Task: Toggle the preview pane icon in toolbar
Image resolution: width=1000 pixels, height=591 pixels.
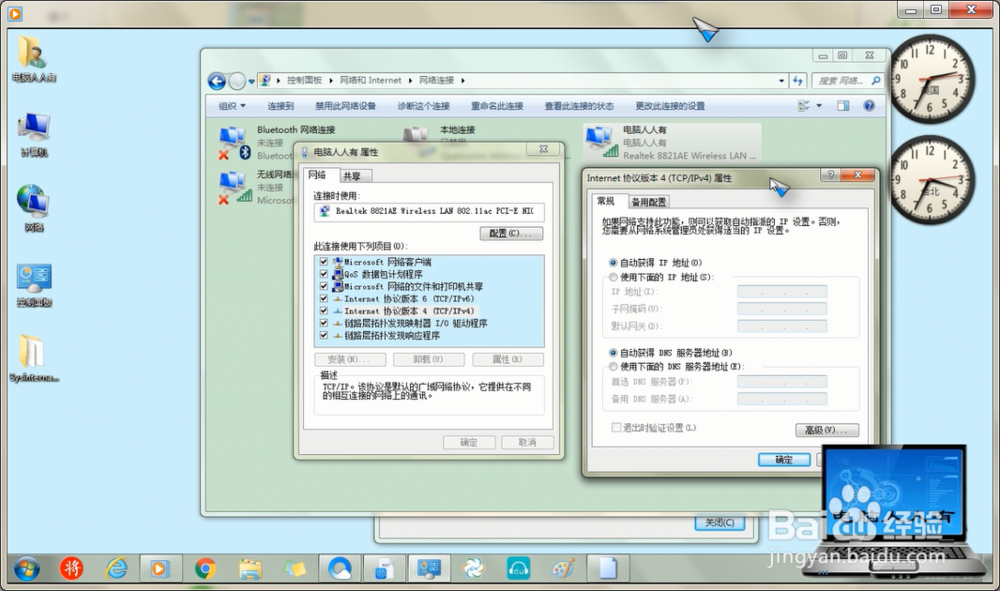Action: 843,106
